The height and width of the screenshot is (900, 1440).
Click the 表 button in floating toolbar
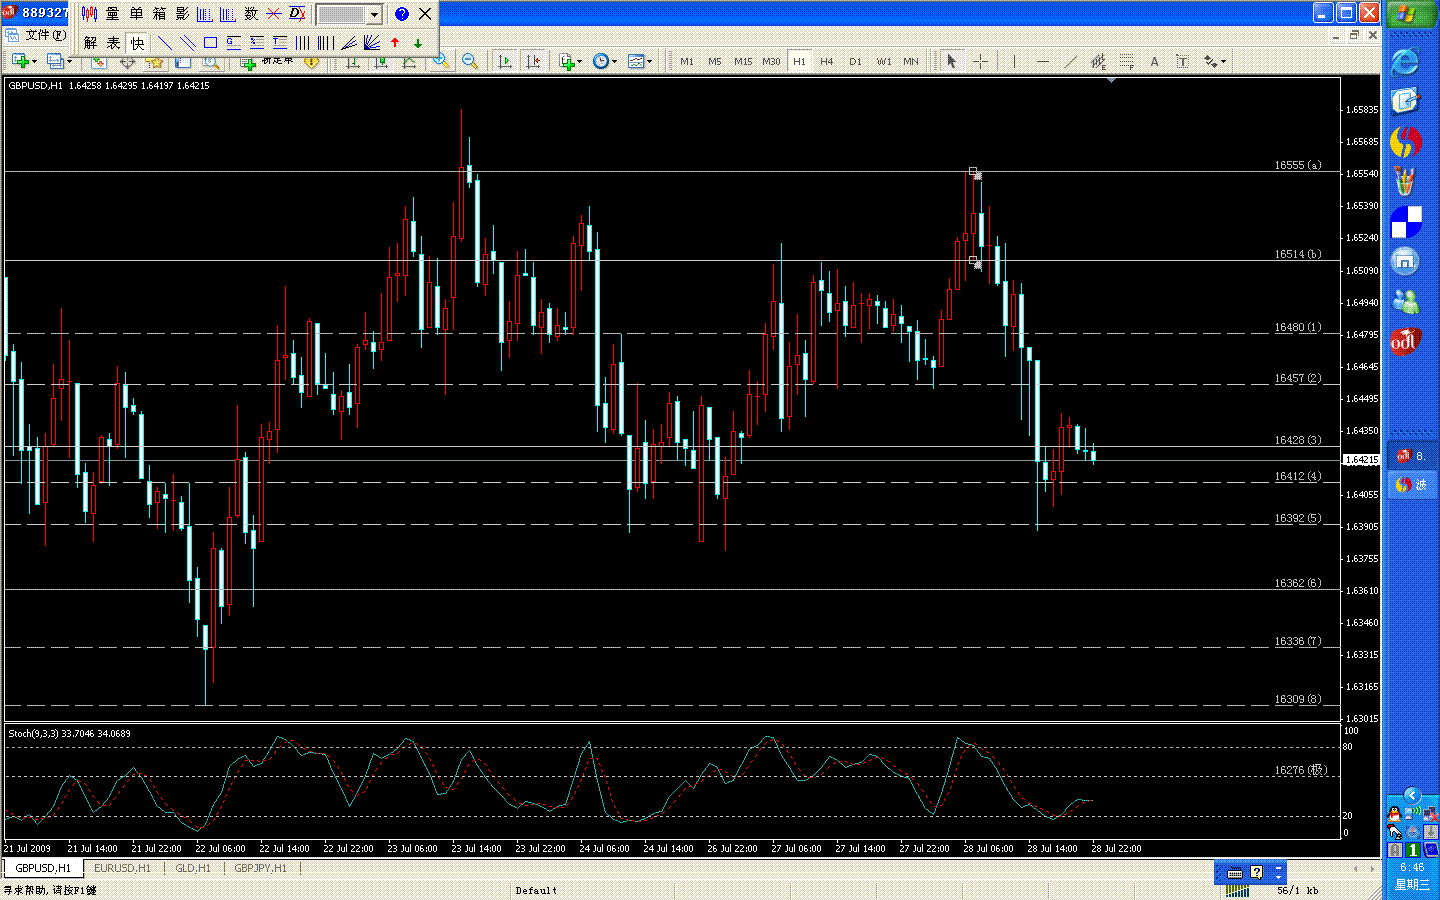pyautogui.click(x=114, y=42)
